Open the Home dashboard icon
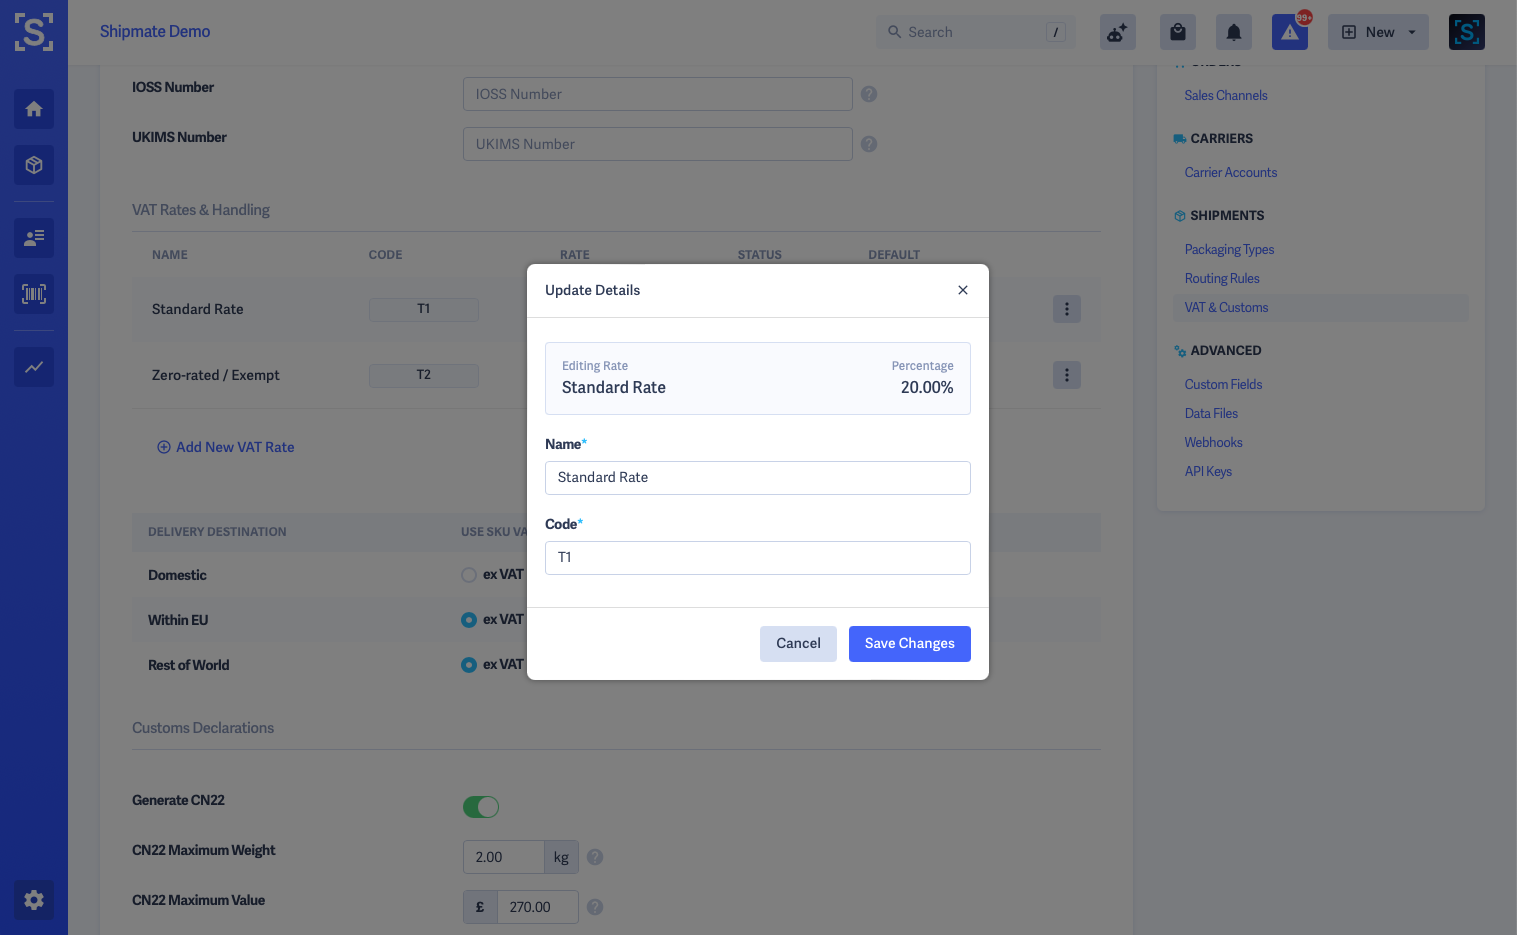Viewport: 1517px width, 935px height. pos(34,109)
